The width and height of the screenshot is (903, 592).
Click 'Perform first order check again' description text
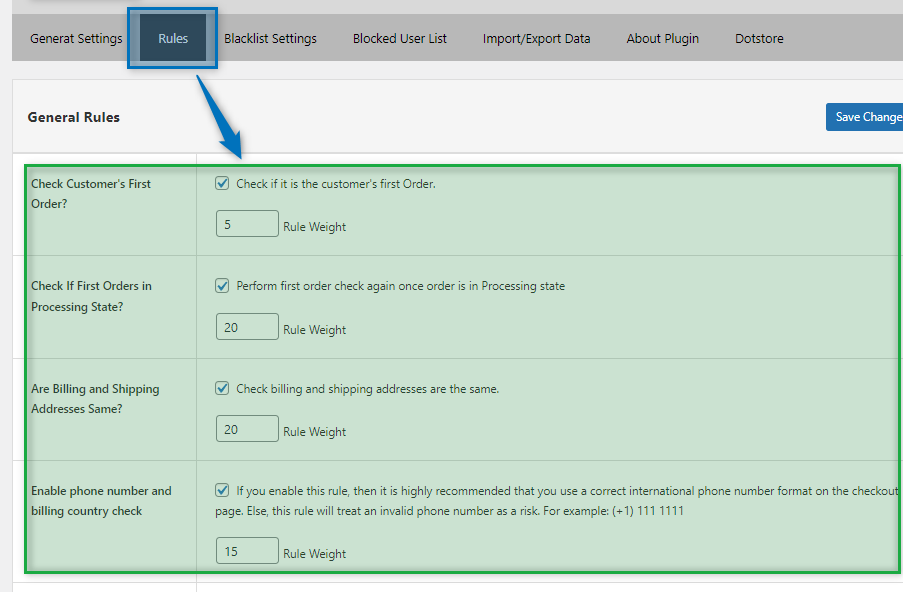400,286
